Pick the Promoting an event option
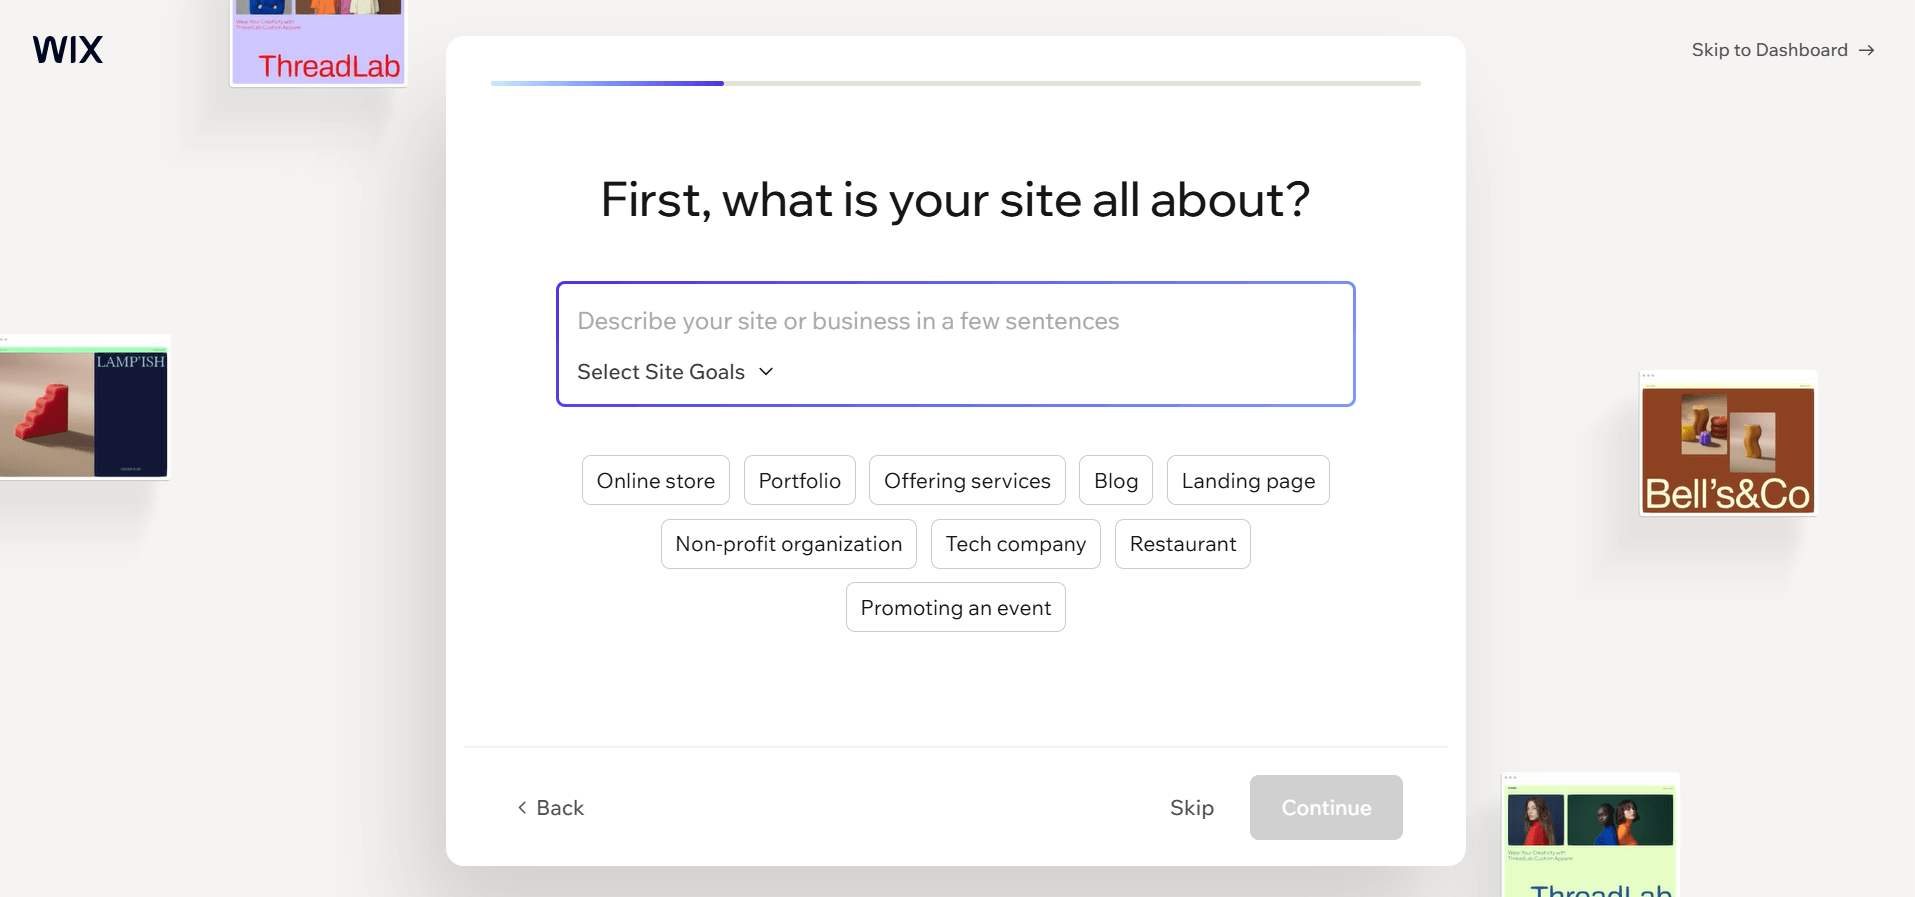1915x897 pixels. click(x=955, y=607)
